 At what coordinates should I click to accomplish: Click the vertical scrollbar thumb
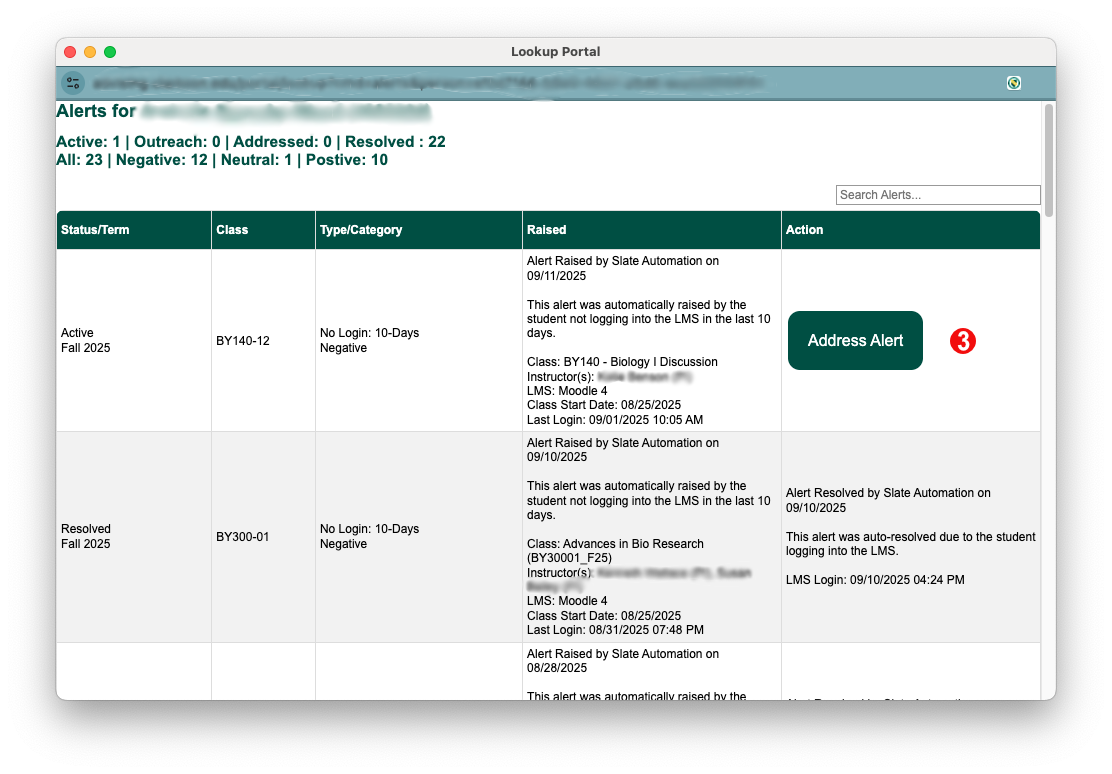(1048, 160)
